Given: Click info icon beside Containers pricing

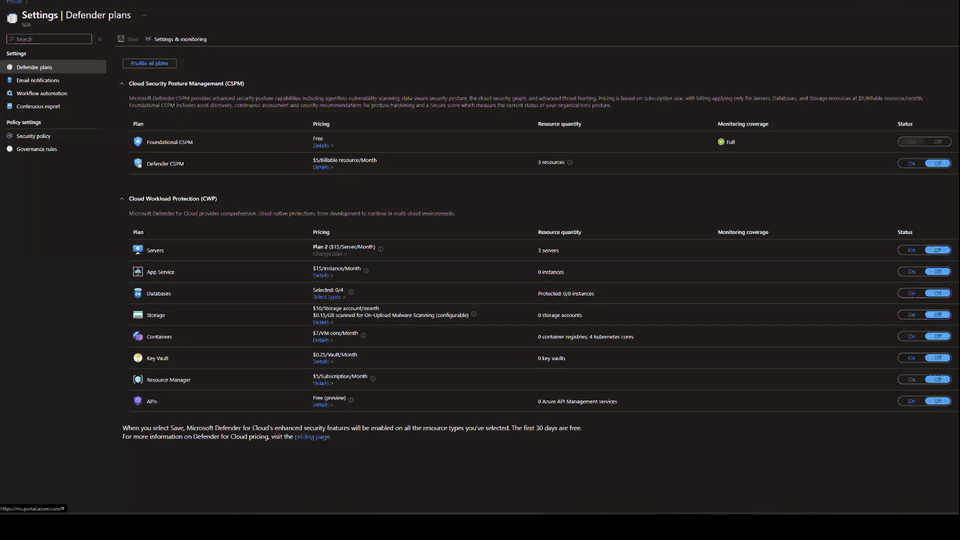Looking at the screenshot, I should point(363,335).
